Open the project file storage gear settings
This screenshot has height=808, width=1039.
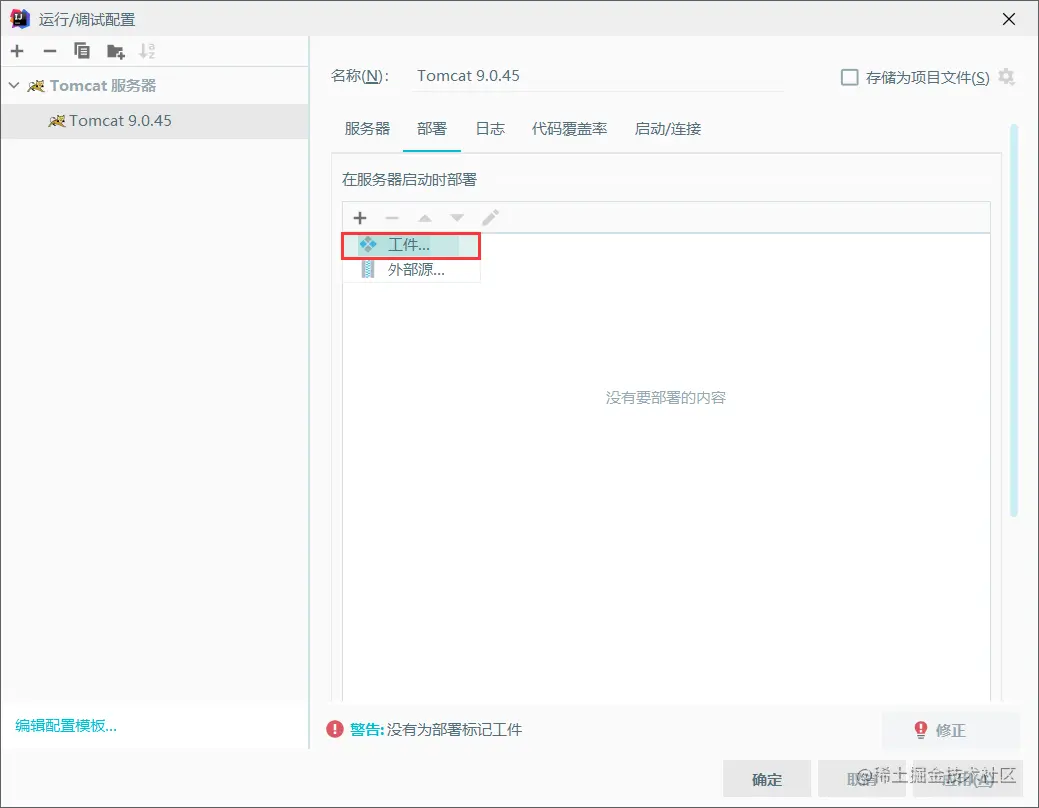coord(1007,77)
